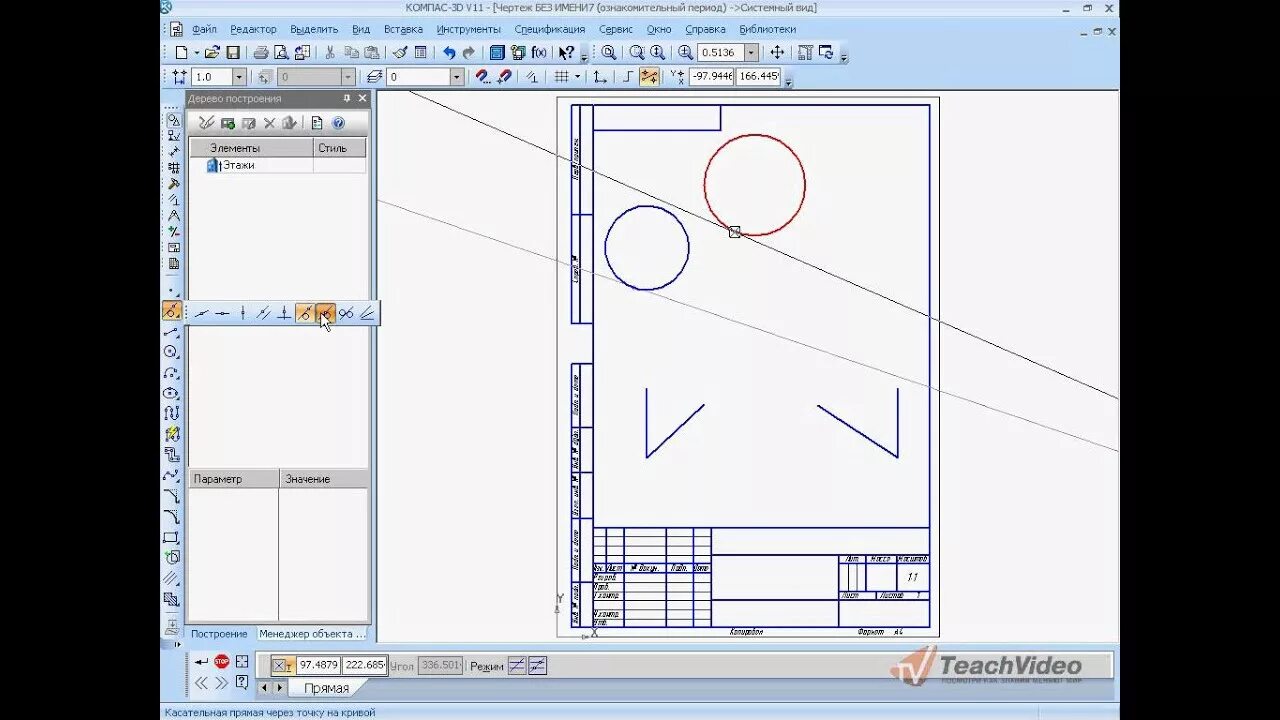
Task: Click the copy properties brush icon
Action: click(x=400, y=52)
